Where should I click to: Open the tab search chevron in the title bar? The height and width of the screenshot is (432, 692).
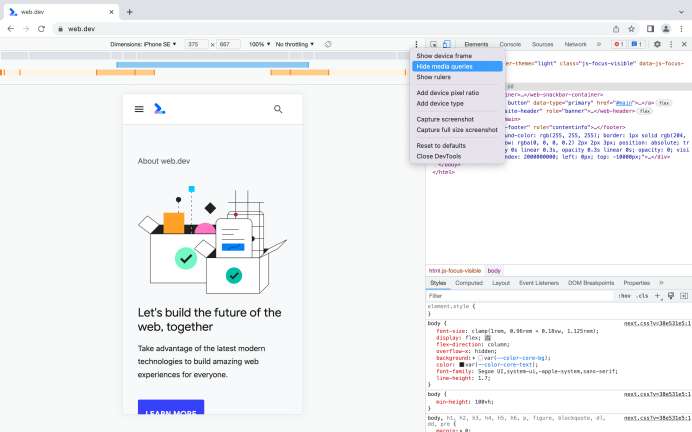coord(682,12)
